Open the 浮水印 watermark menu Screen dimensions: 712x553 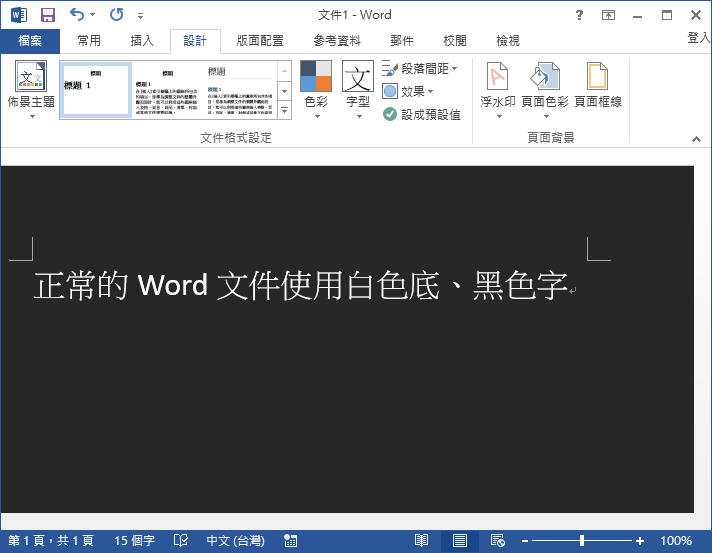pos(498,89)
